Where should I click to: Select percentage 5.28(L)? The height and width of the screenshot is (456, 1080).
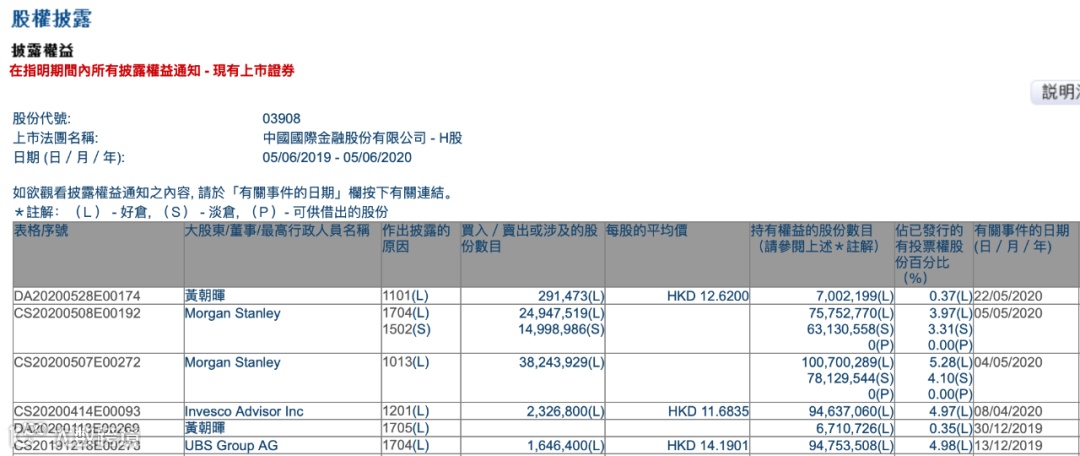click(951, 362)
